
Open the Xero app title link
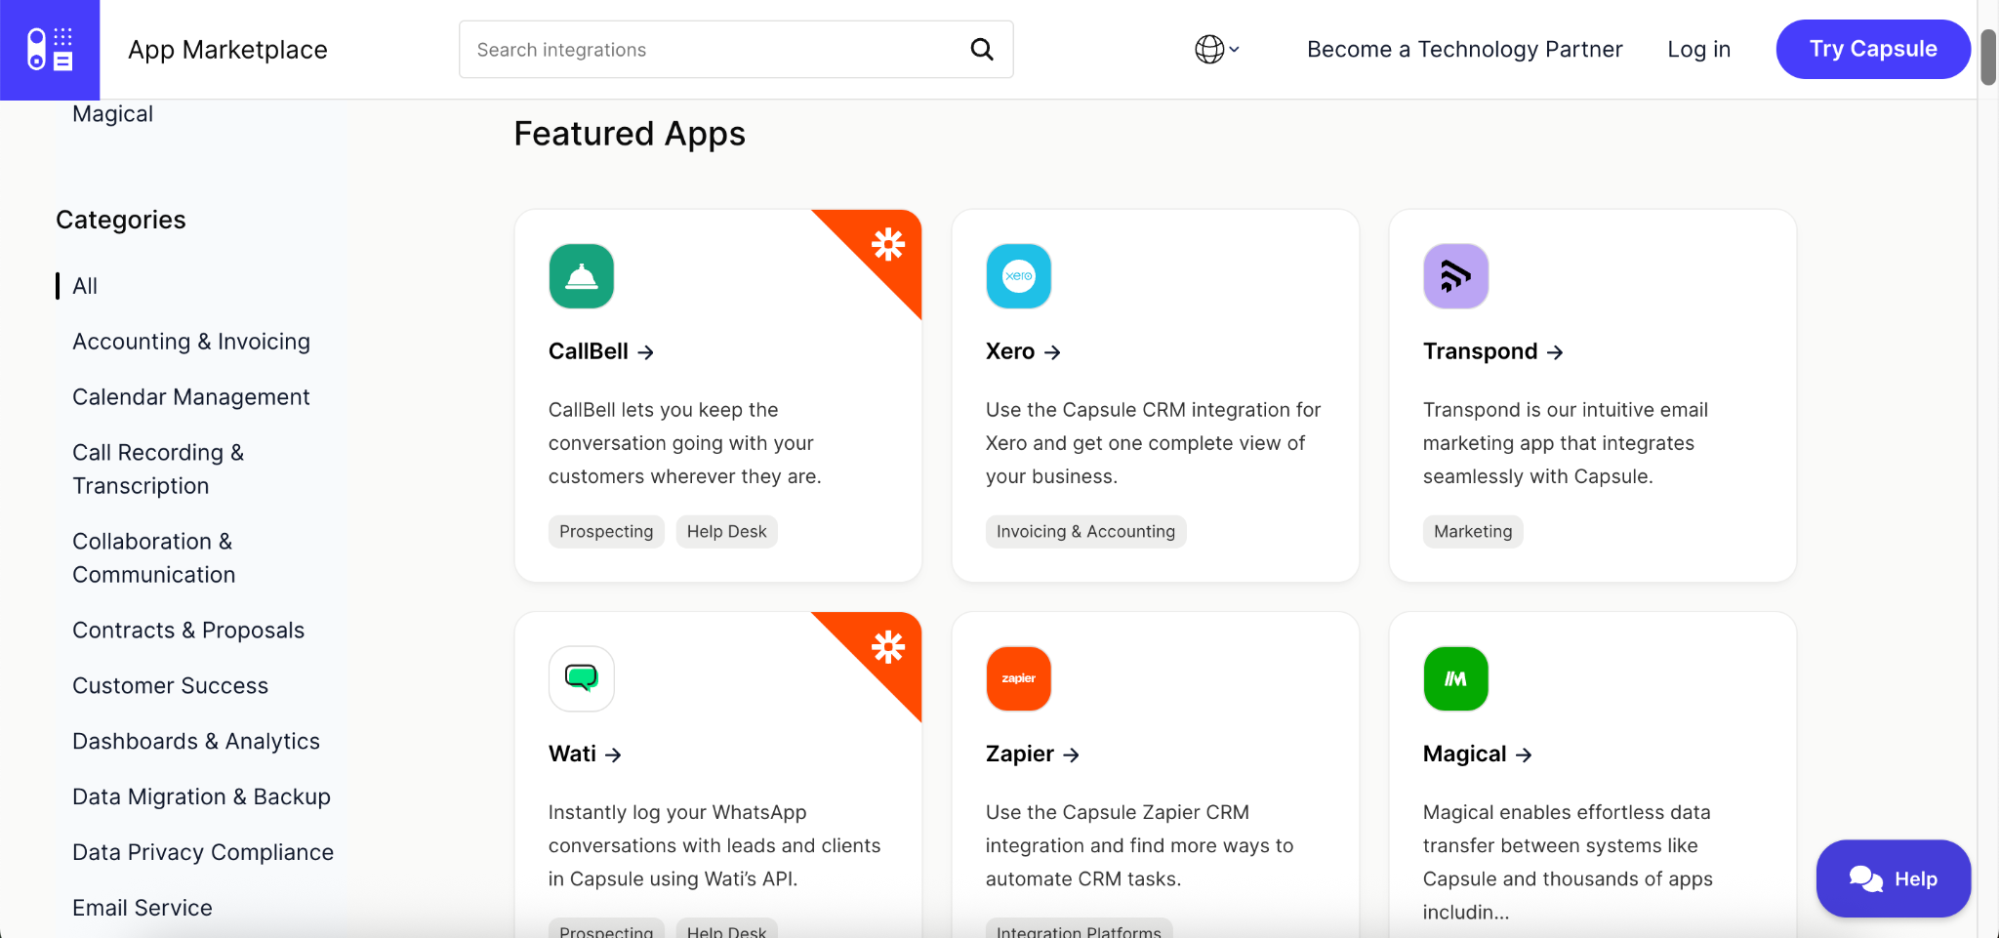[1023, 352]
